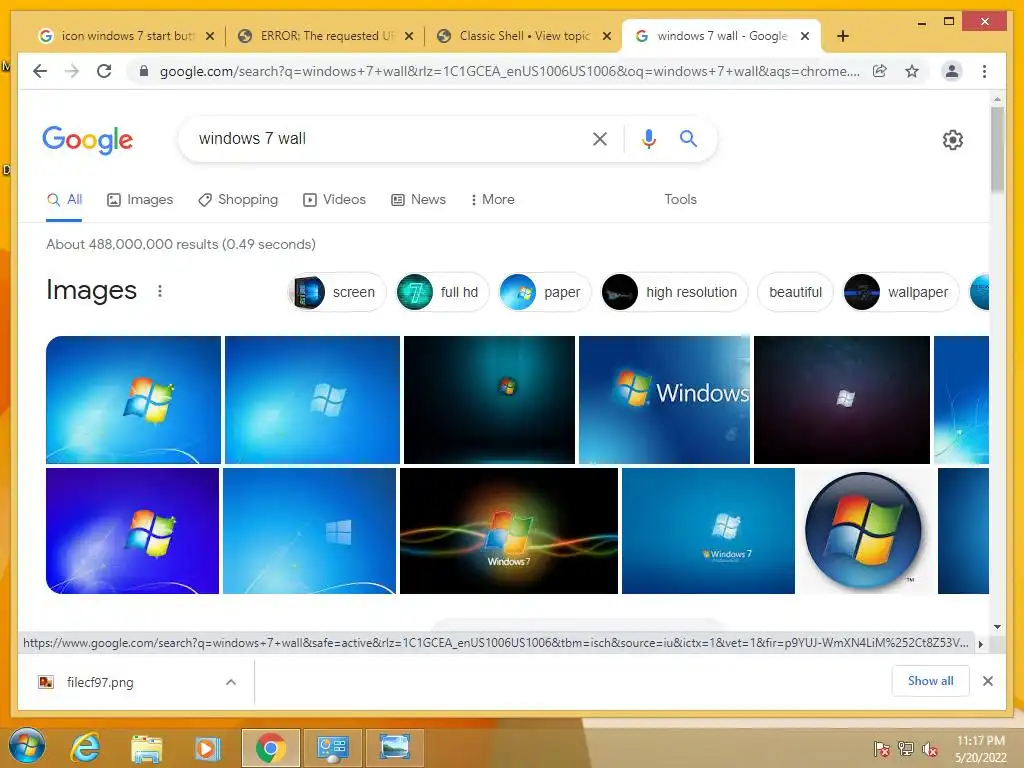Open the Windows Start orb
This screenshot has height=768, width=1024.
point(27,746)
